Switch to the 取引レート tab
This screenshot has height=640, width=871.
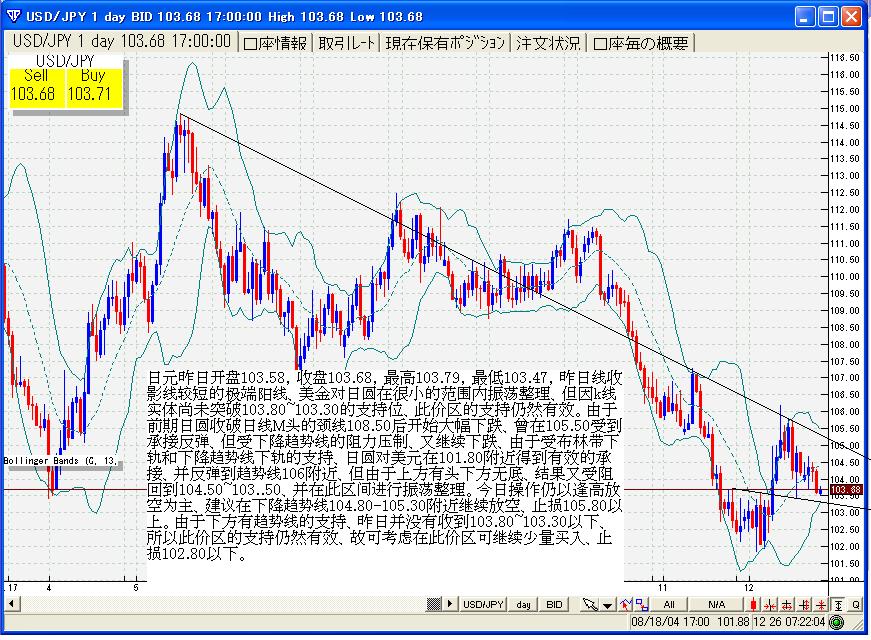pos(347,42)
